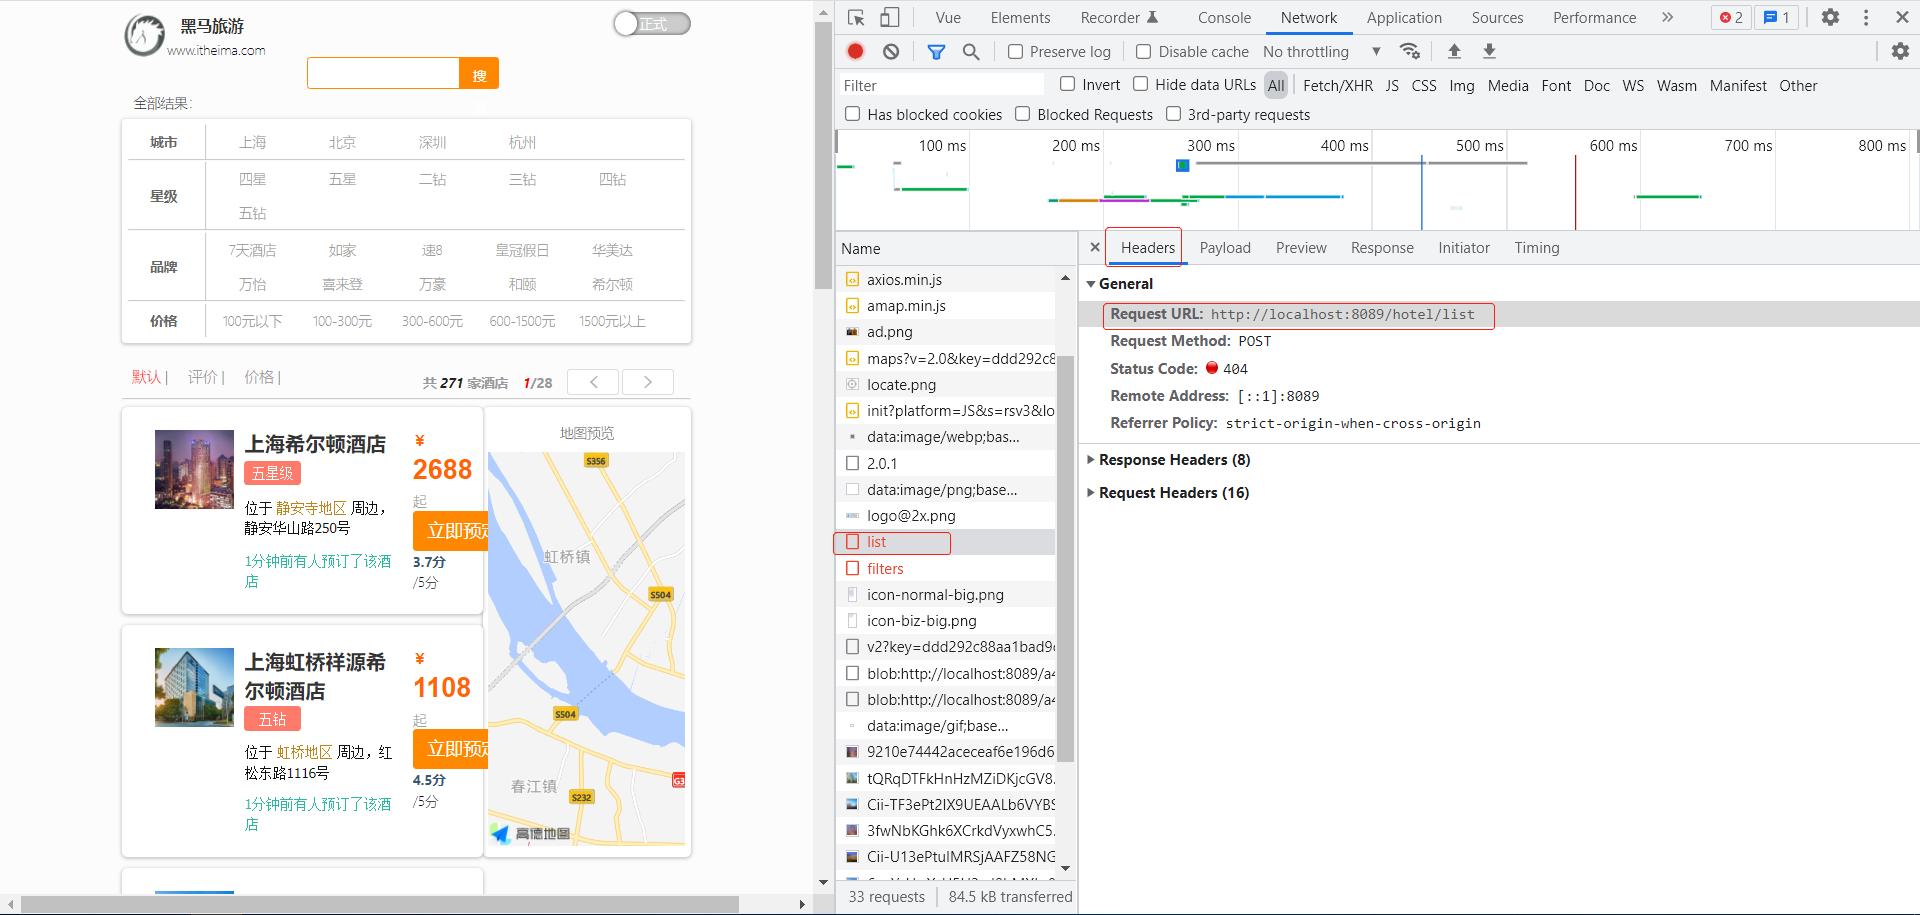
Task: Click the hotel search input field
Action: [383, 73]
